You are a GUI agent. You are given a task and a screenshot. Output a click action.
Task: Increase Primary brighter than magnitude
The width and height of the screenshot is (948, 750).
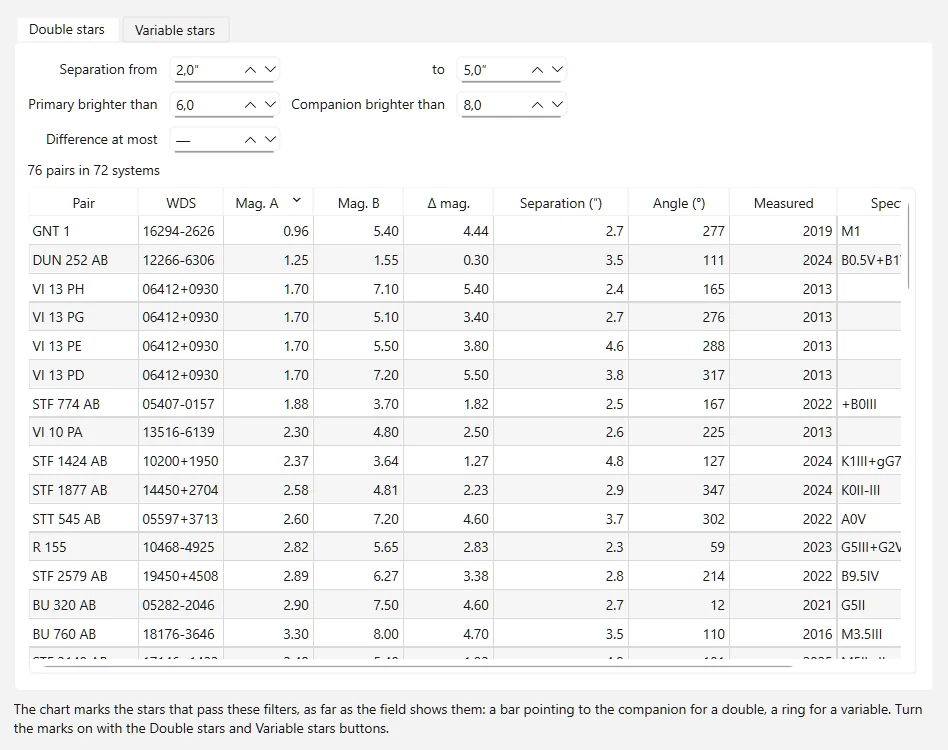pos(250,105)
